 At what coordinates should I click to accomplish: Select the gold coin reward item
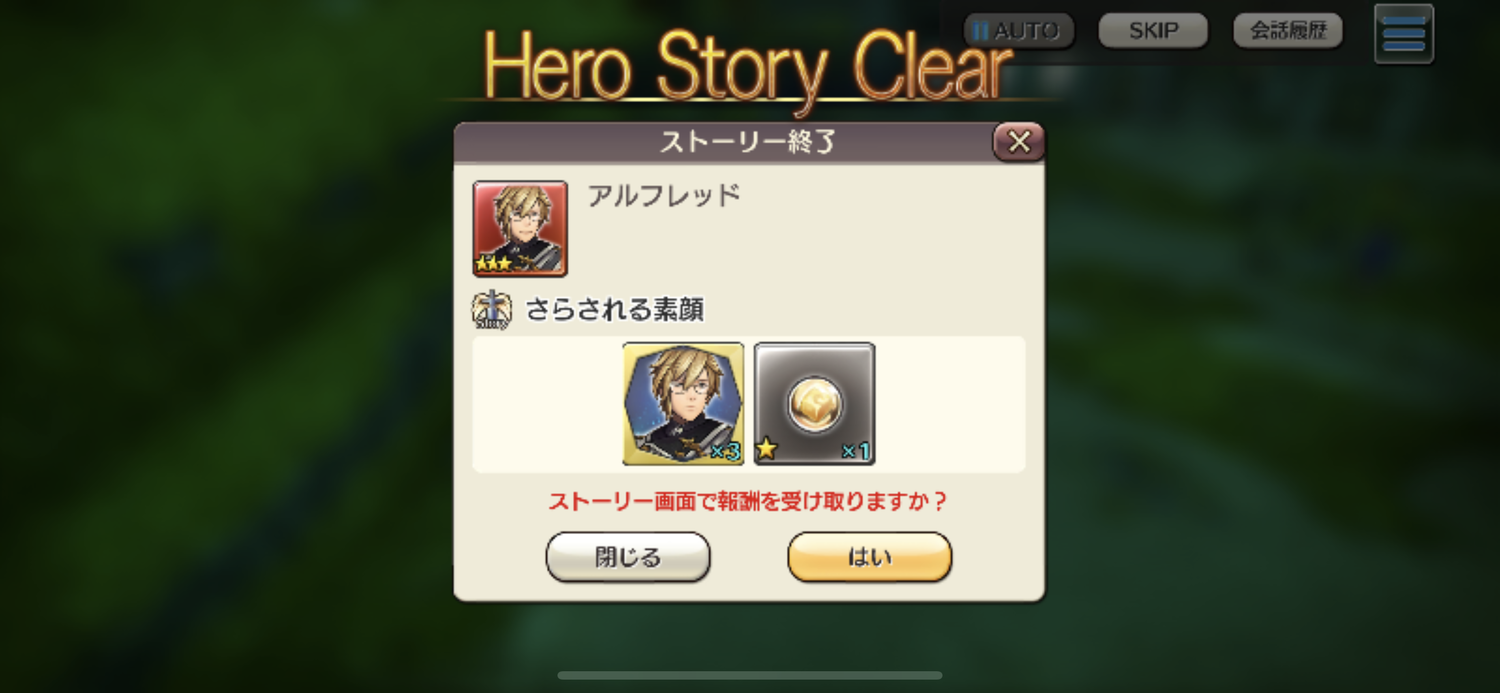pyautogui.click(x=814, y=404)
